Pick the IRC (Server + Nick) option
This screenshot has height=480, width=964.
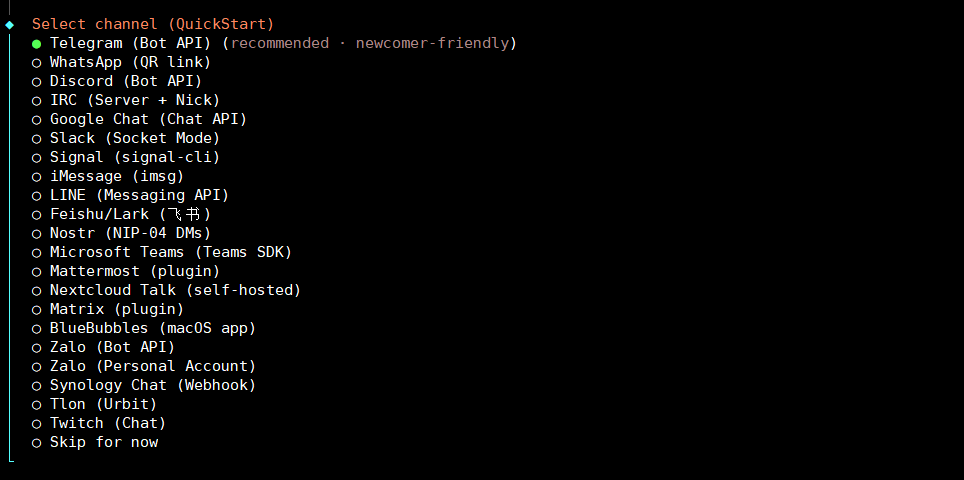37,100
